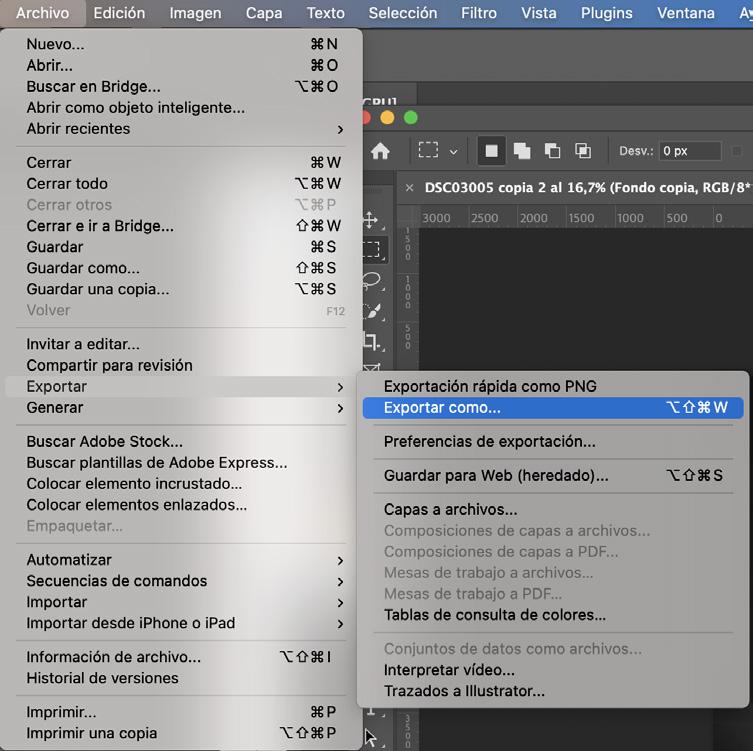
Task: Choose Invitar a editar...
Action: click(182, 344)
